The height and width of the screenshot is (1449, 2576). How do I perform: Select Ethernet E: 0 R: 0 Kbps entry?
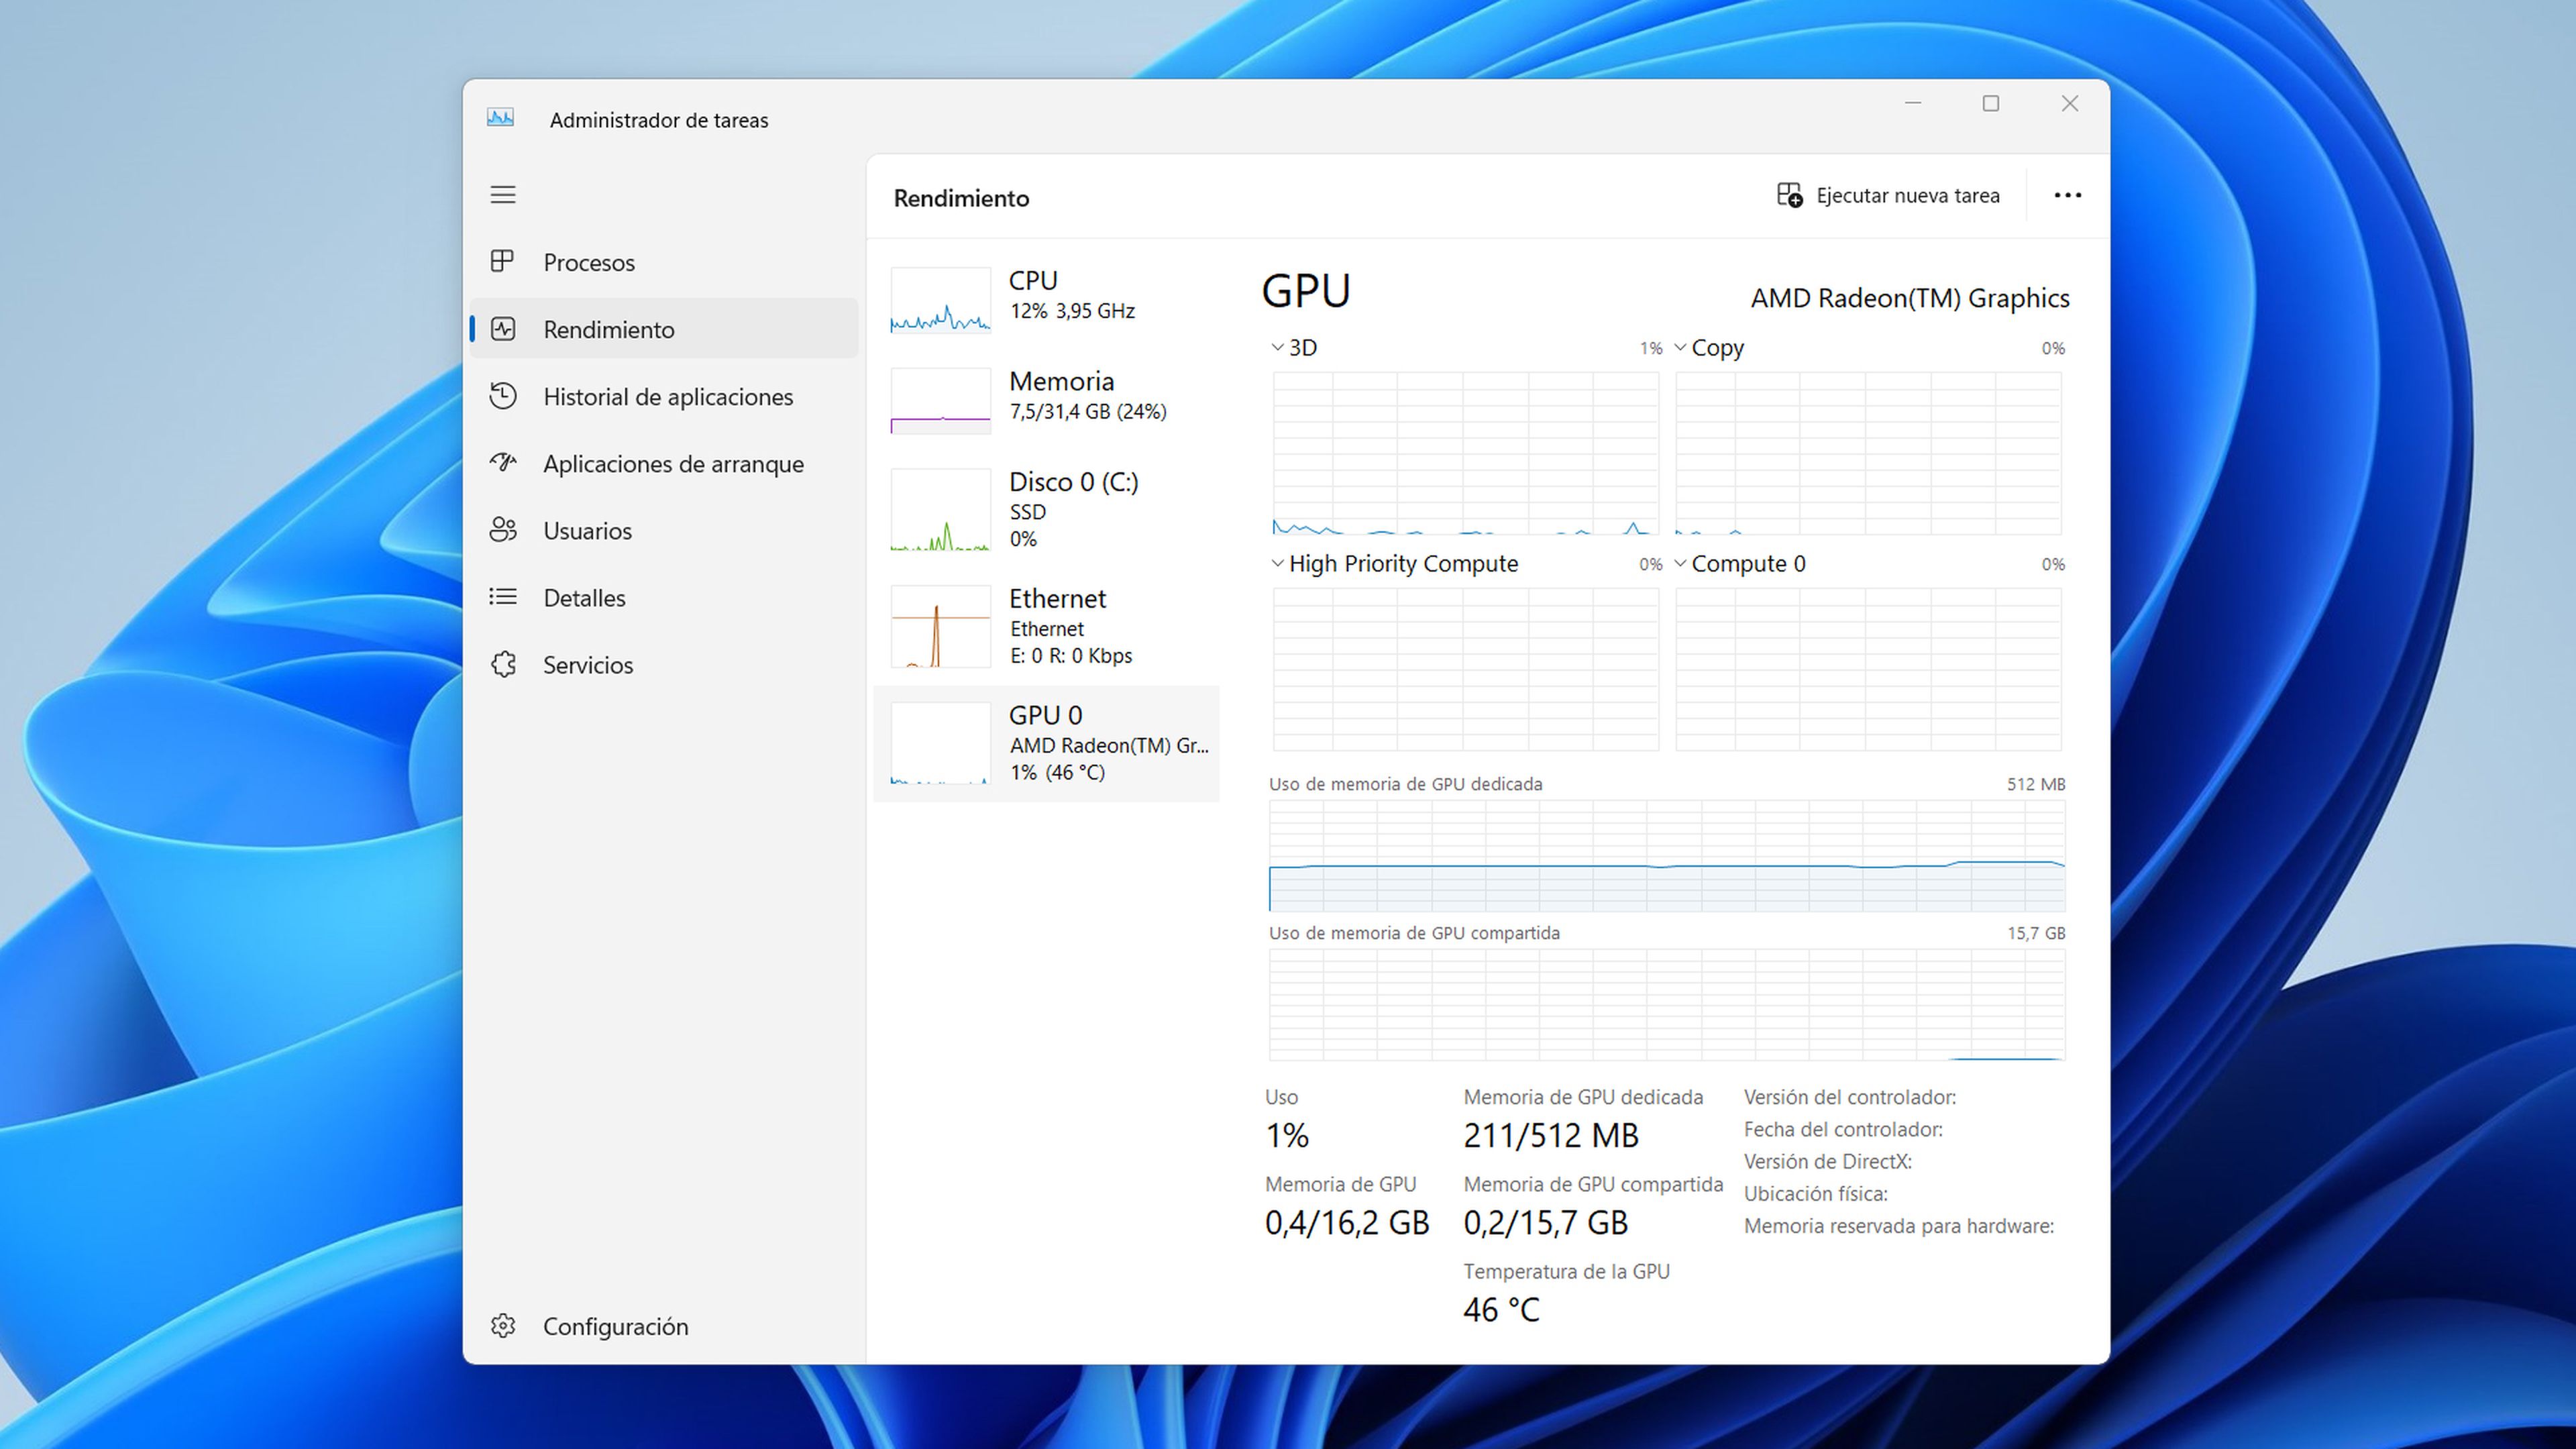1046,627
